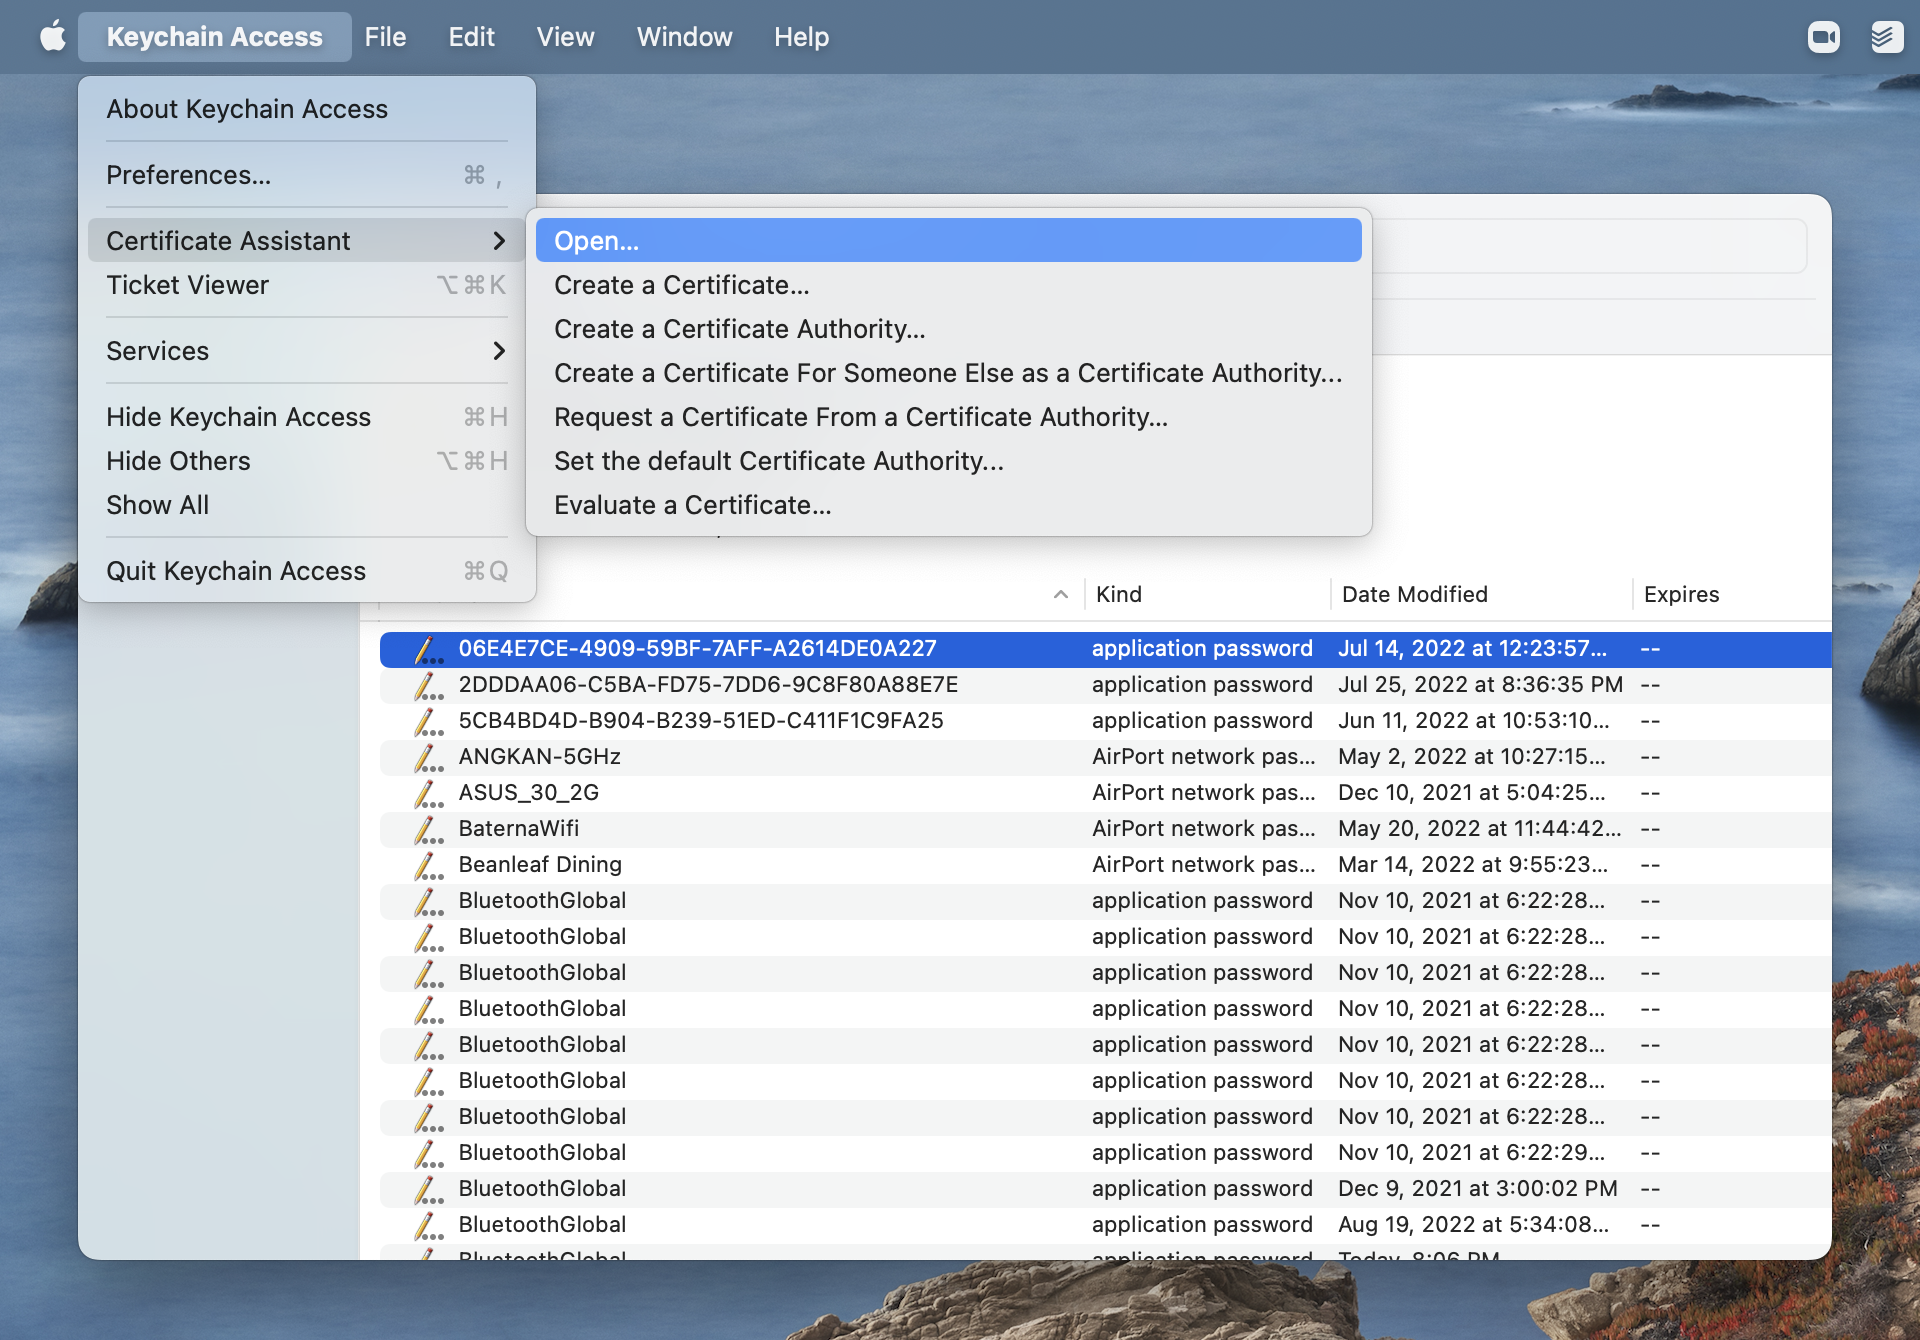
Task: Choose Quit Keychain Access
Action: (307, 571)
